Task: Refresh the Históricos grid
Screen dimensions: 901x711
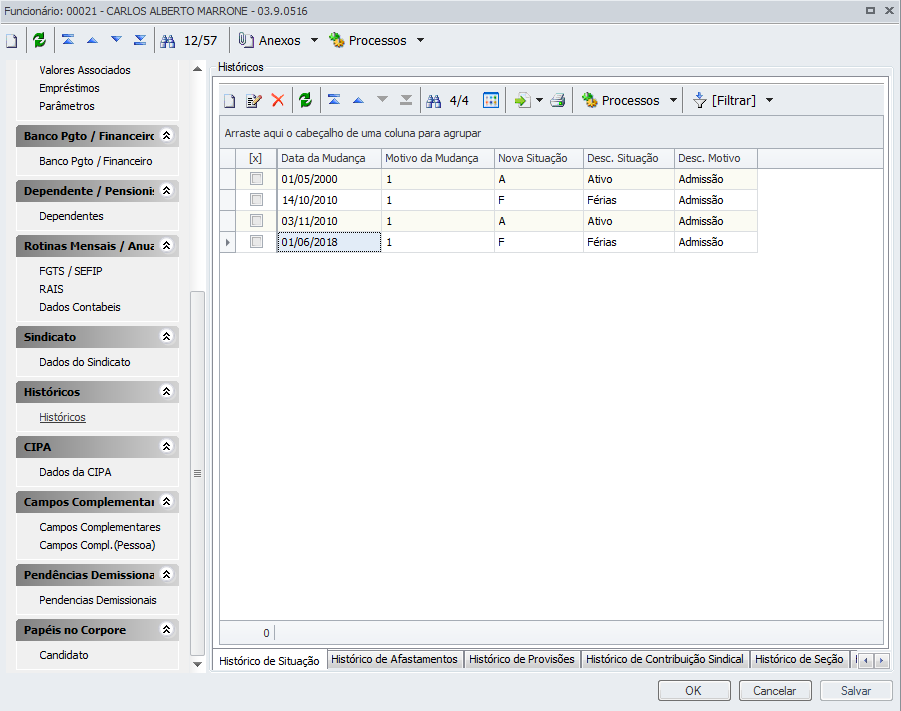Action: pyautogui.click(x=305, y=100)
